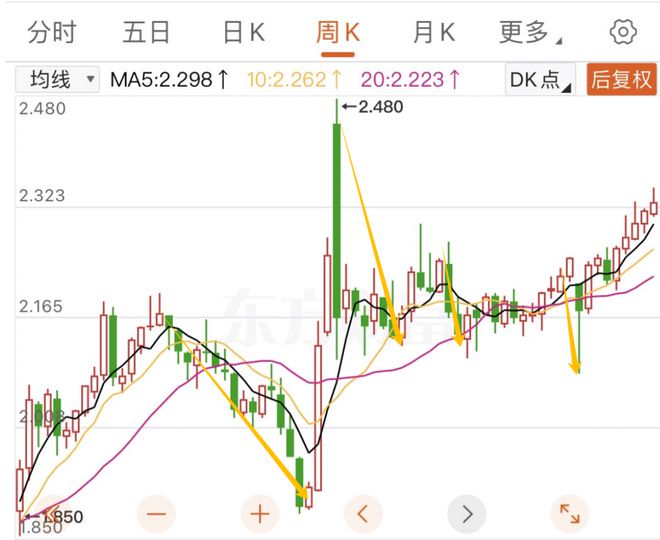Expand chart to fullscreen
Viewport: 660px width, 540px height.
coord(570,515)
